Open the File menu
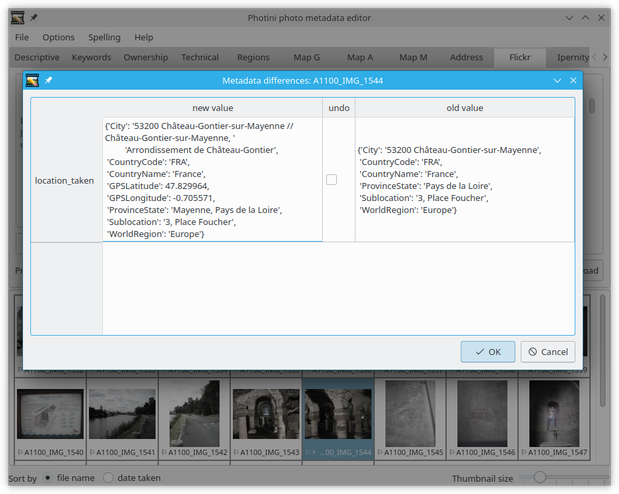 tap(22, 38)
